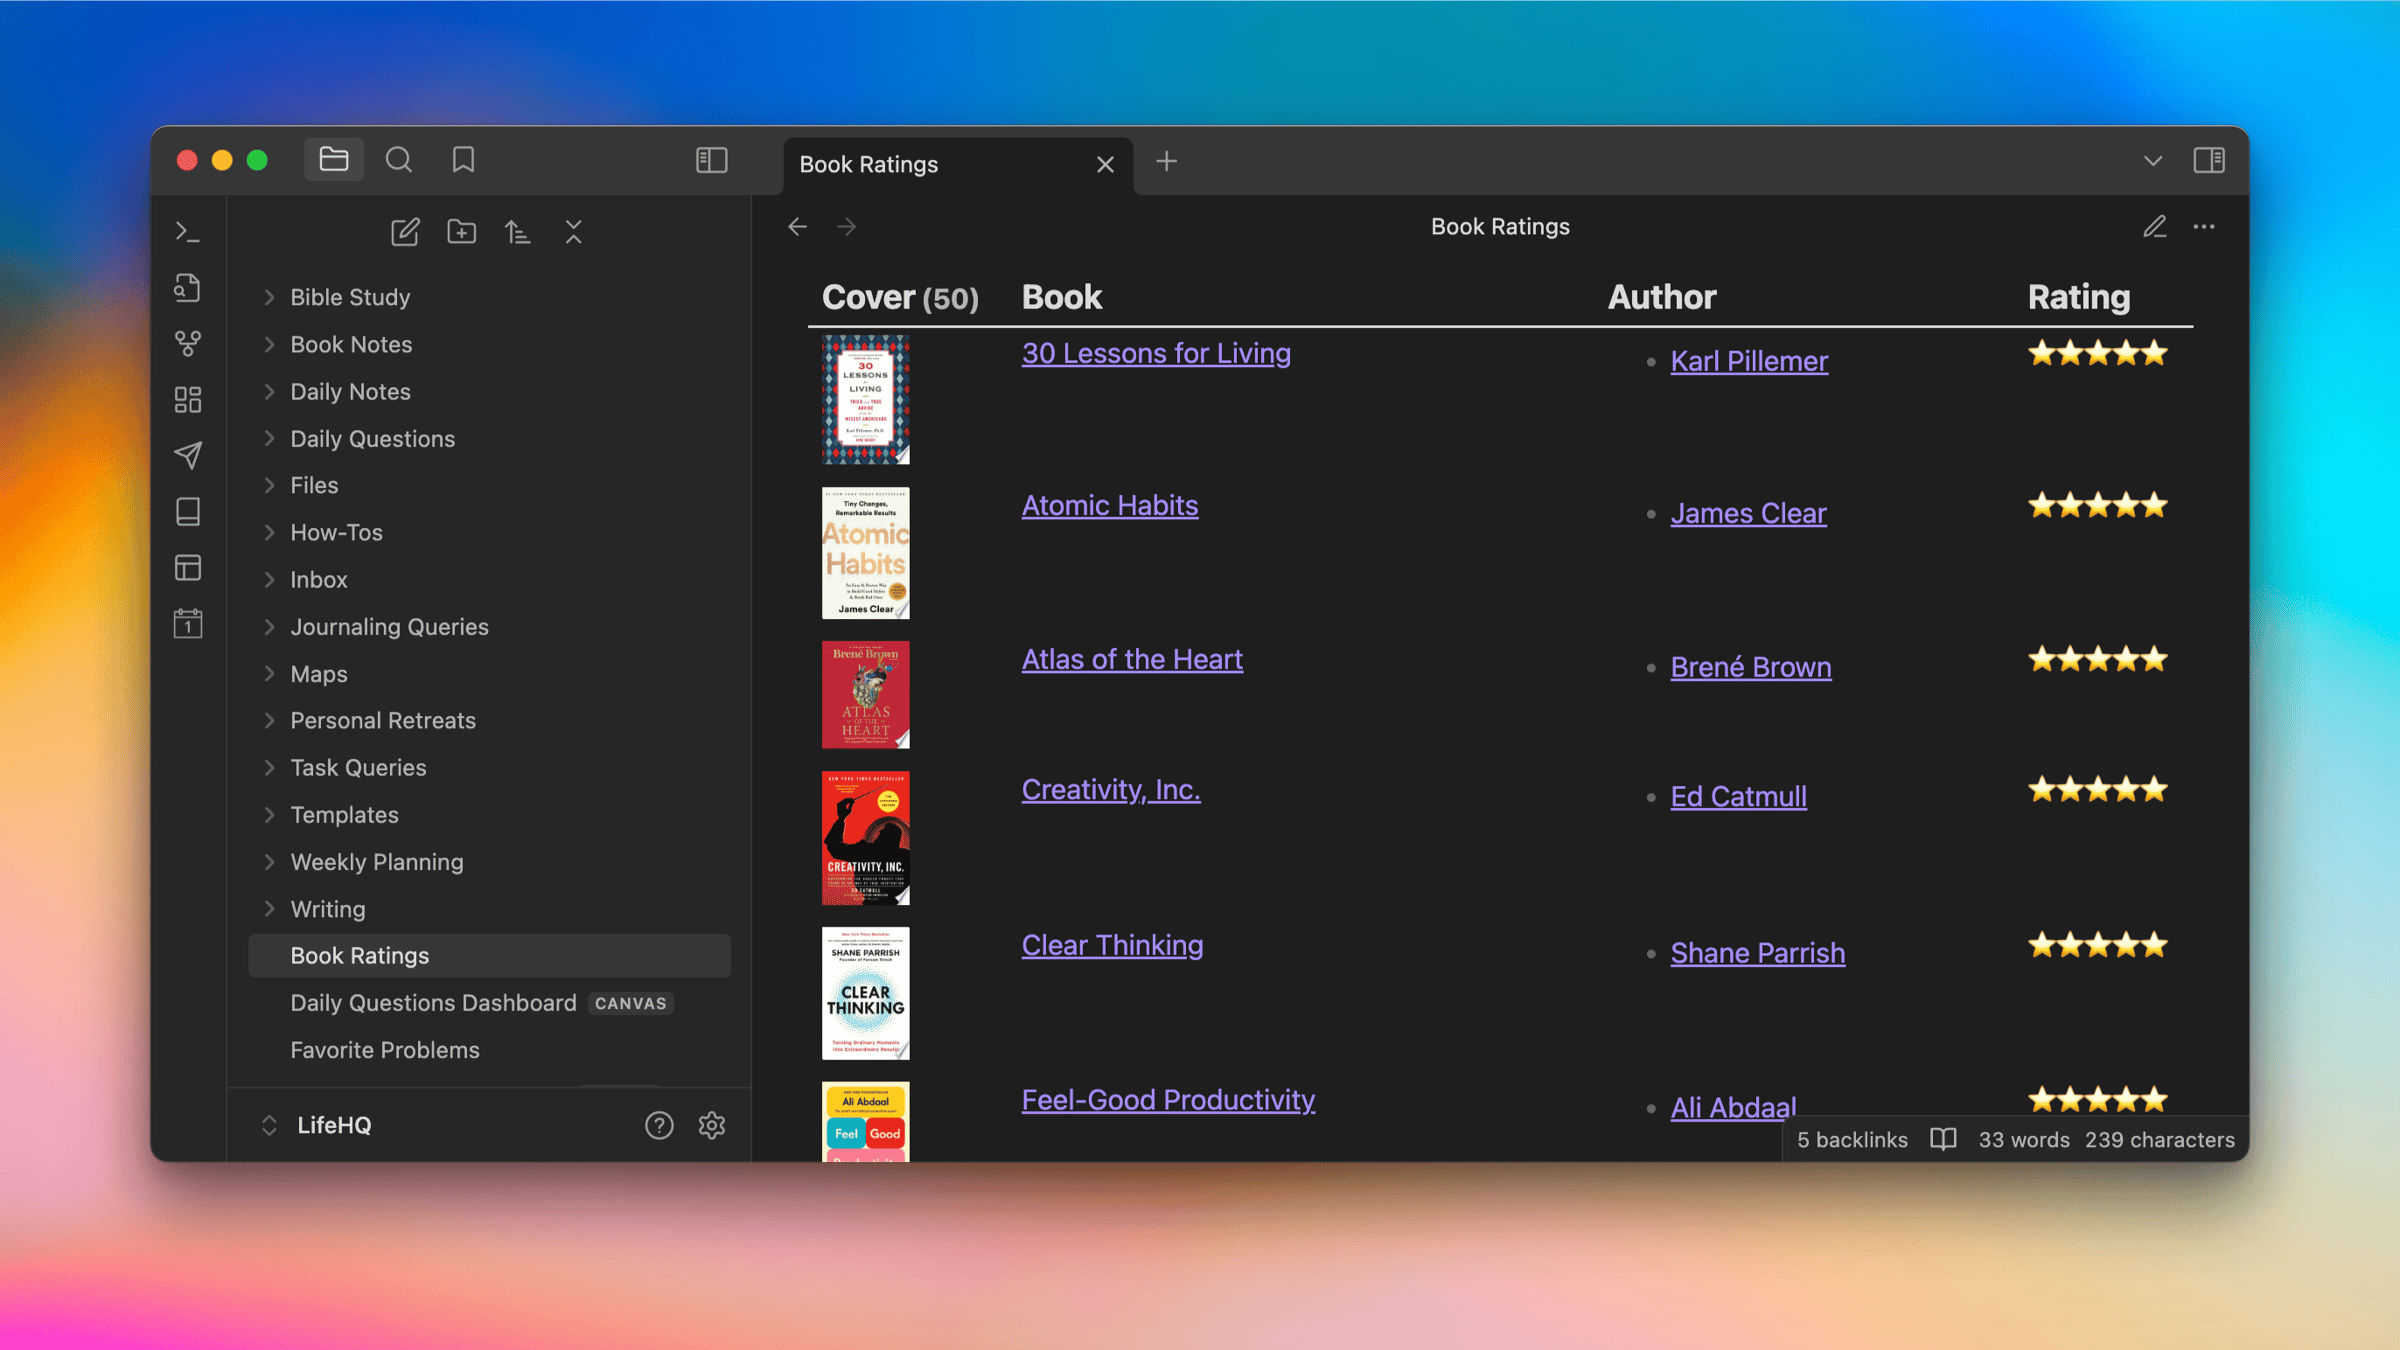This screenshot has height=1350, width=2400.
Task: Click the Clear Thinking cover thumbnail
Action: point(865,993)
